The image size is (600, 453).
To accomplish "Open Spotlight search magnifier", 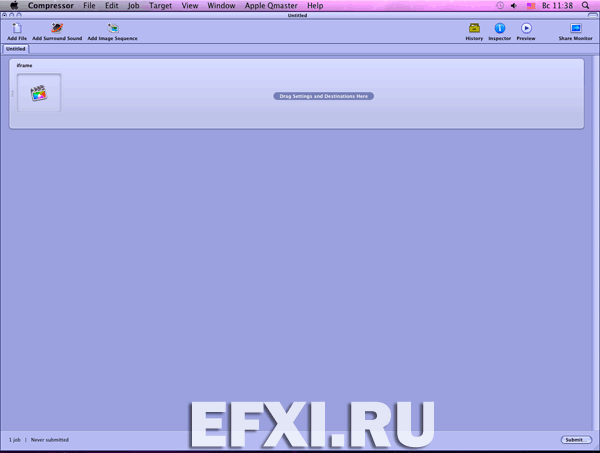I will [585, 5].
